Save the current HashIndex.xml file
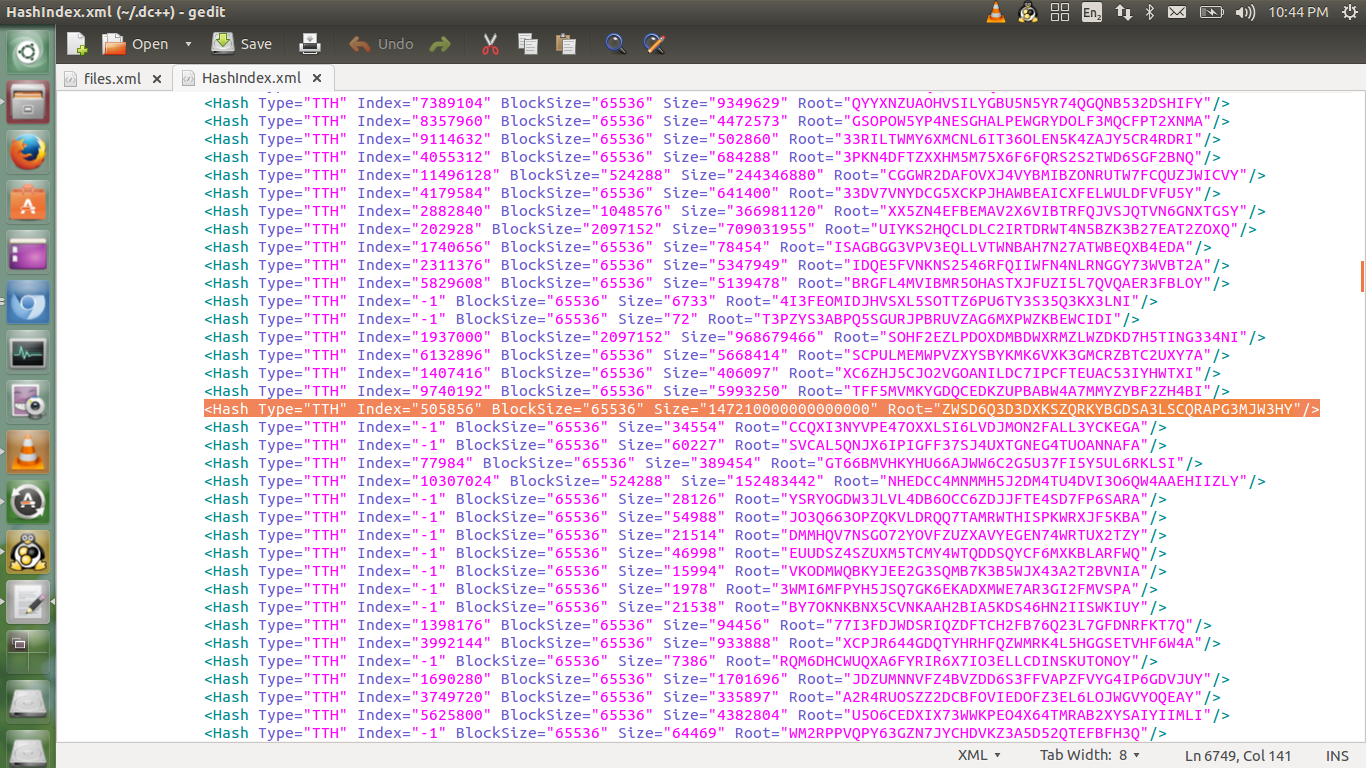This screenshot has height=768, width=1366. tap(242, 44)
